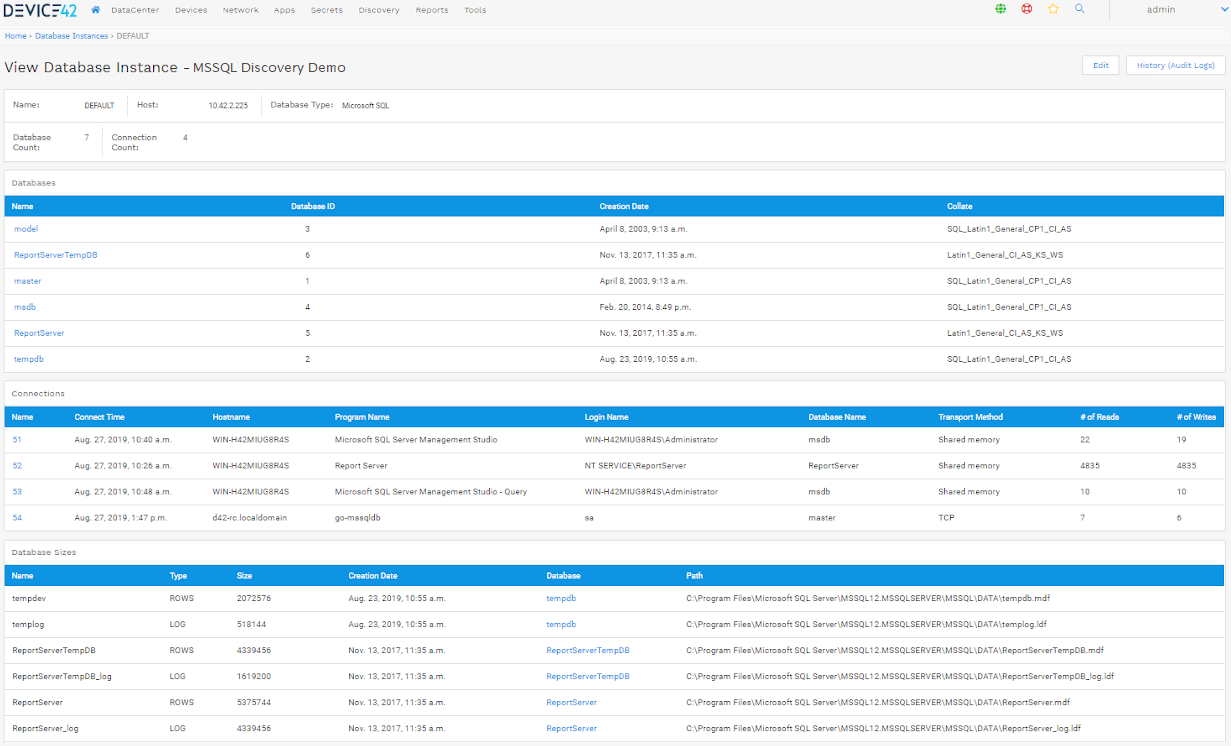Click the # of Reads column header
This screenshot has width=1231, height=746.
point(1100,417)
